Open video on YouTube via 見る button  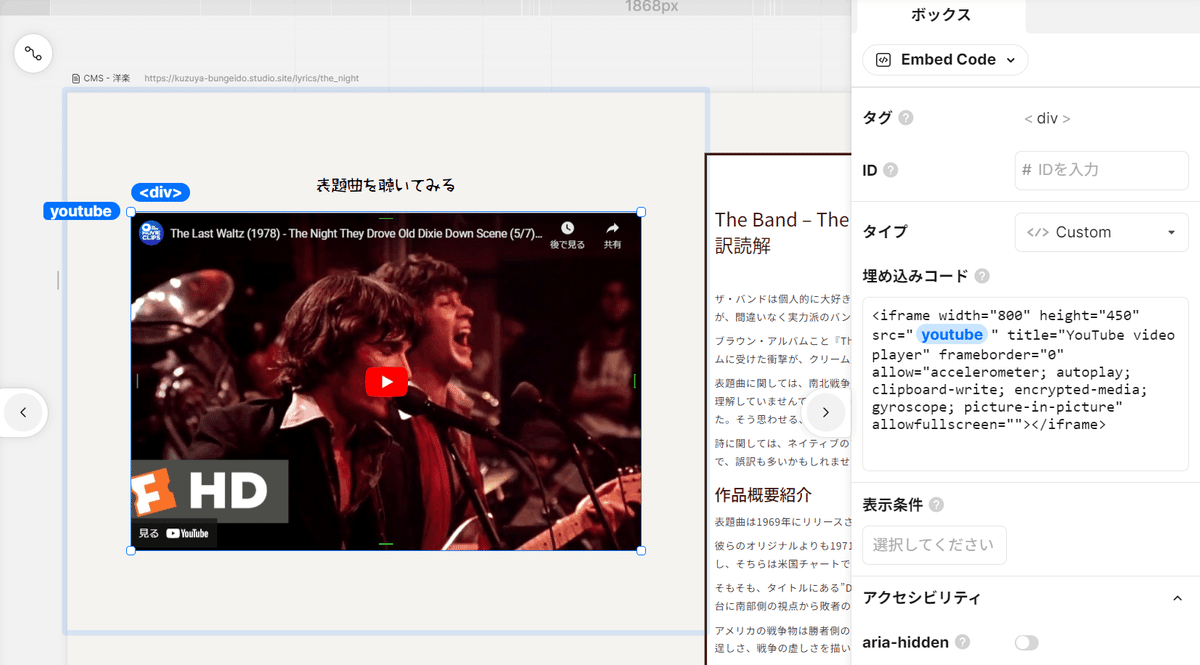(174, 533)
